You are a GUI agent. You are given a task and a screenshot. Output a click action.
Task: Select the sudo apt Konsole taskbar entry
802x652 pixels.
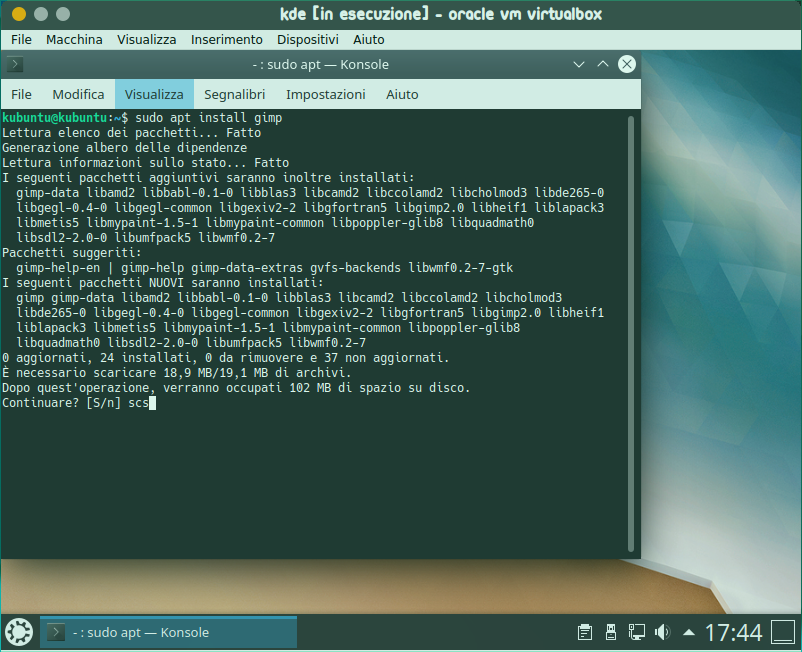[168, 633]
